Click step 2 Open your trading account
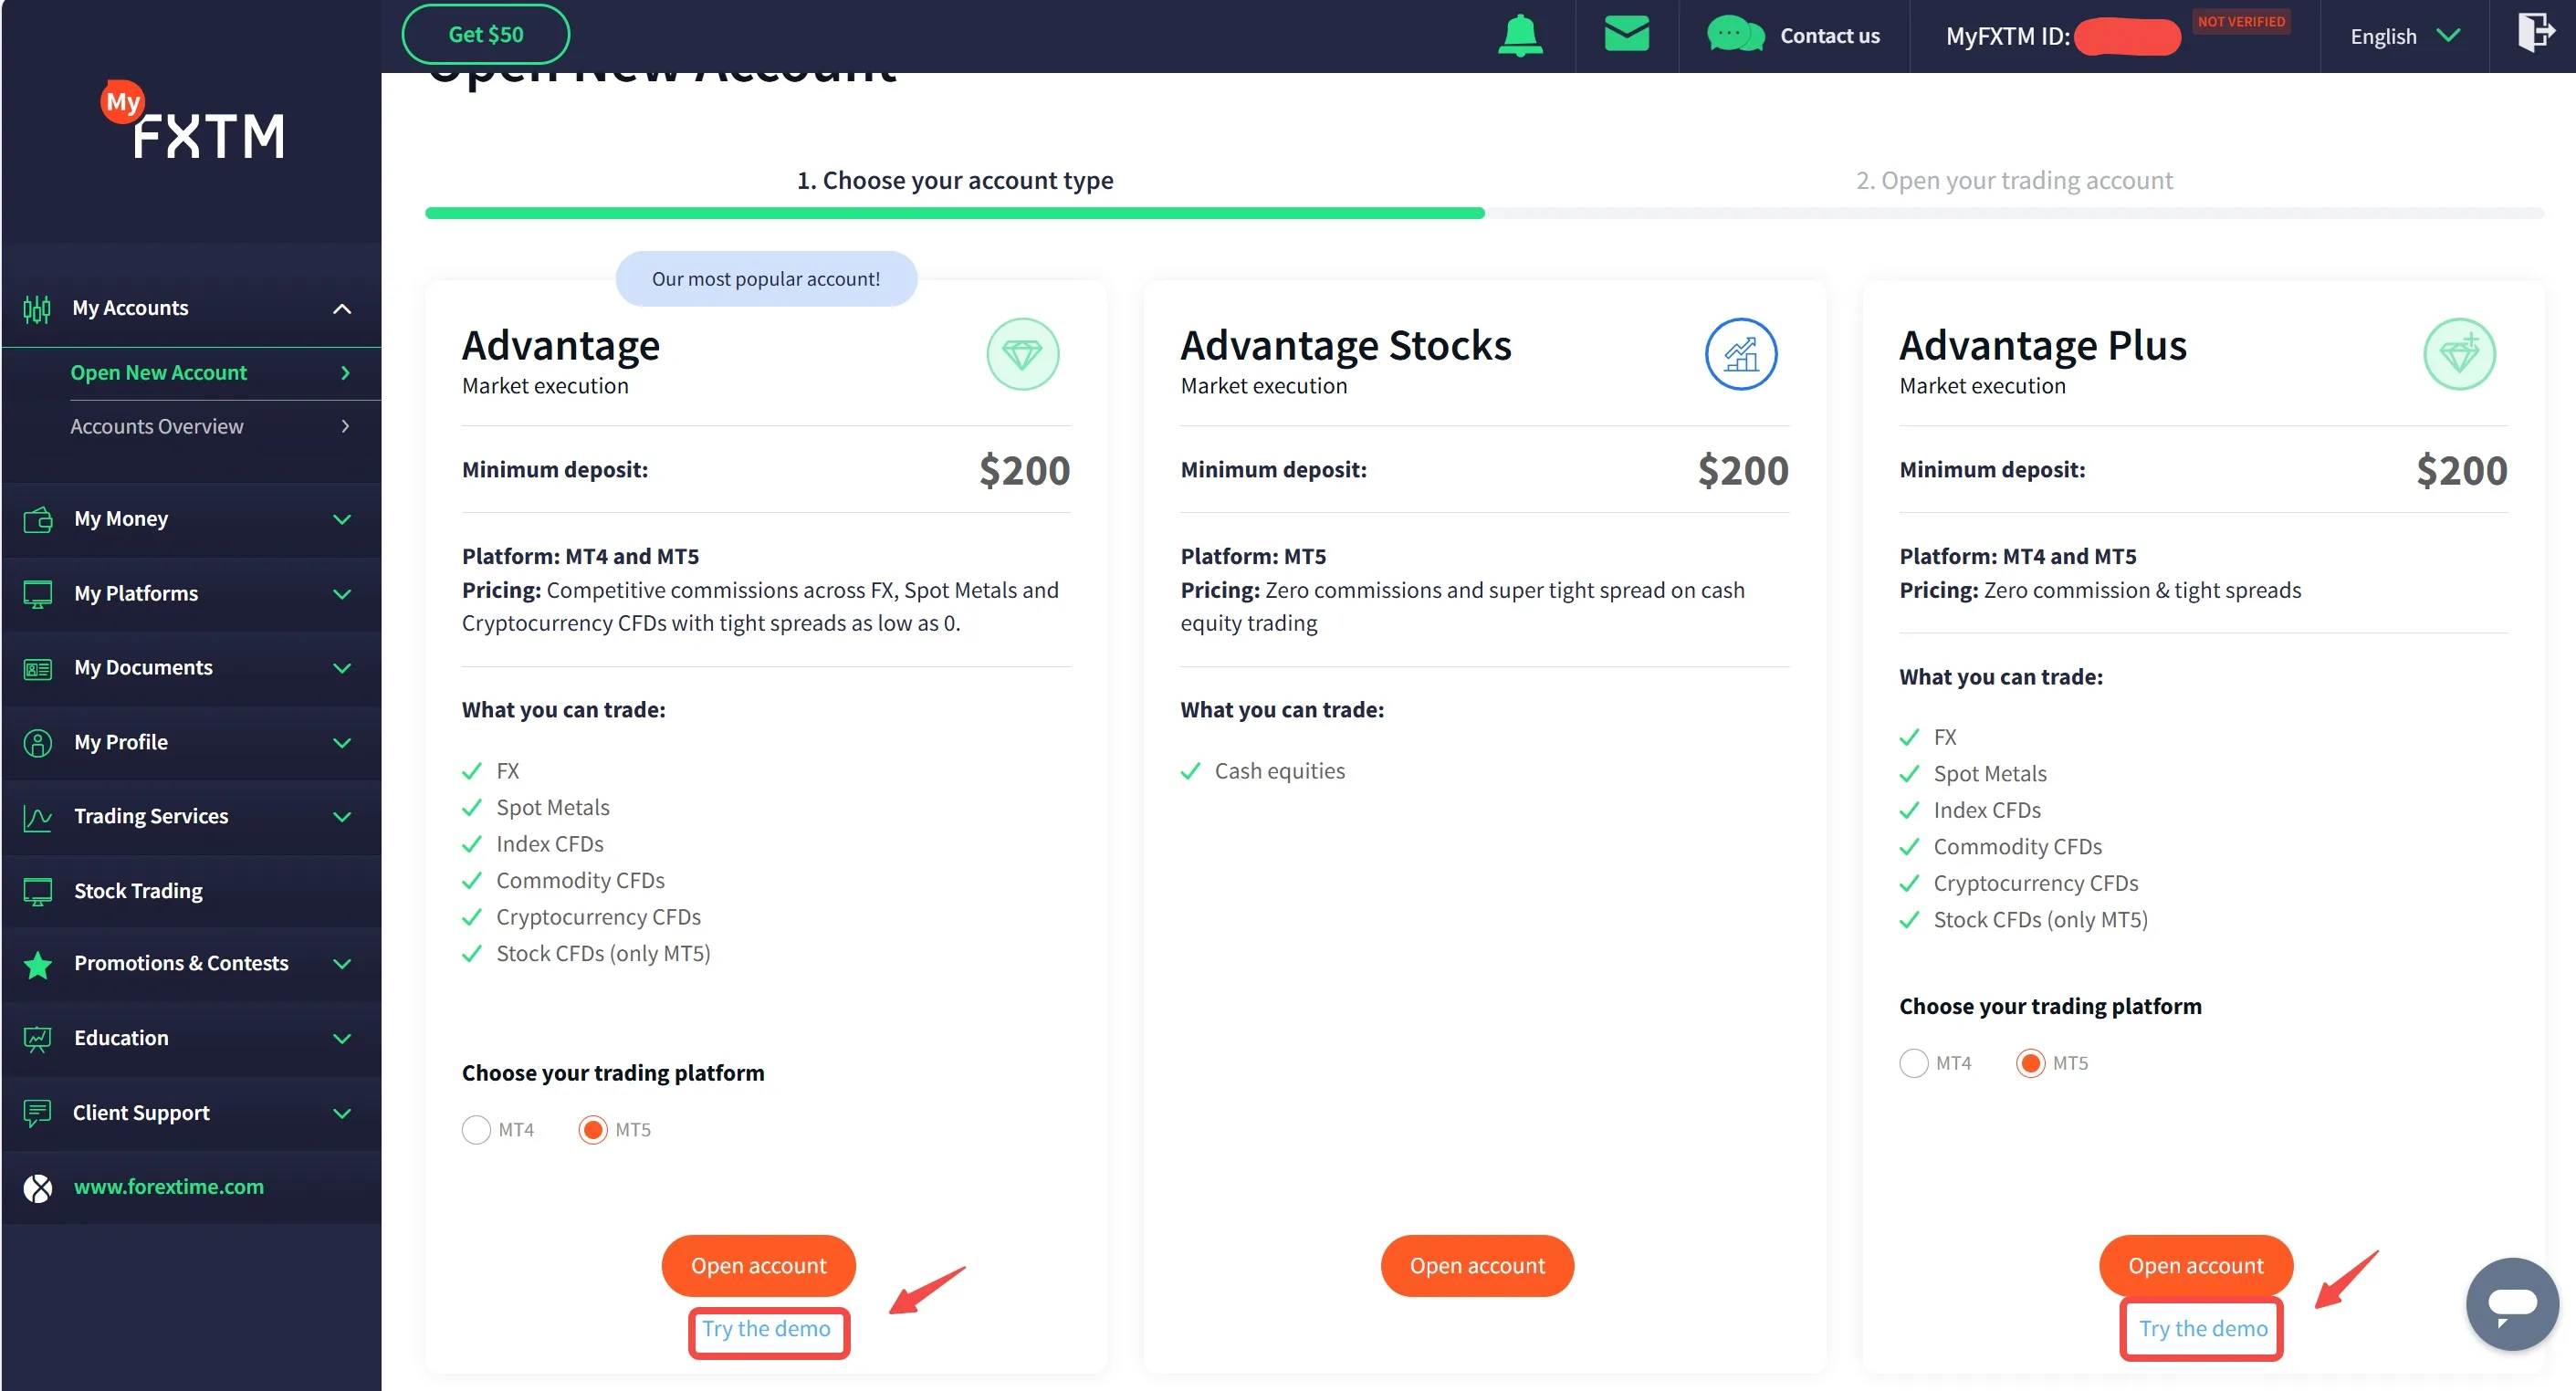 2014,180
